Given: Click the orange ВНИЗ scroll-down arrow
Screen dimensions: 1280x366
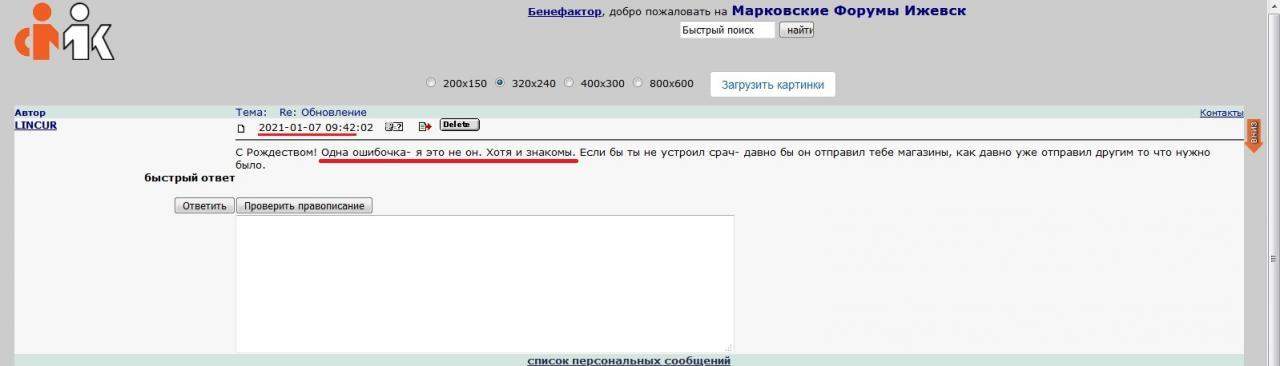Looking at the screenshot, I should point(1253,135).
